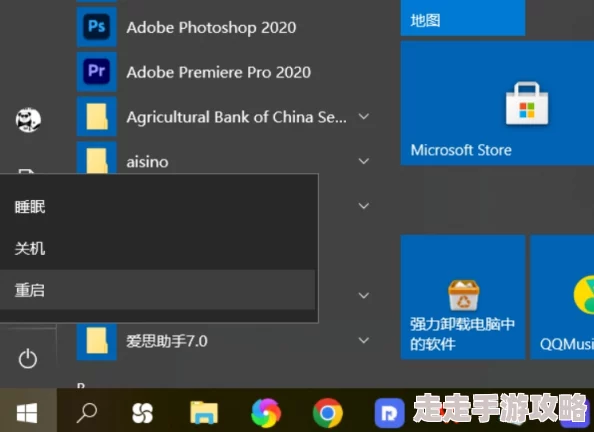The image size is (594, 432).
Task: Expand the folder chevron just above 爱思助手7.0's
Action: pyautogui.click(x=364, y=295)
